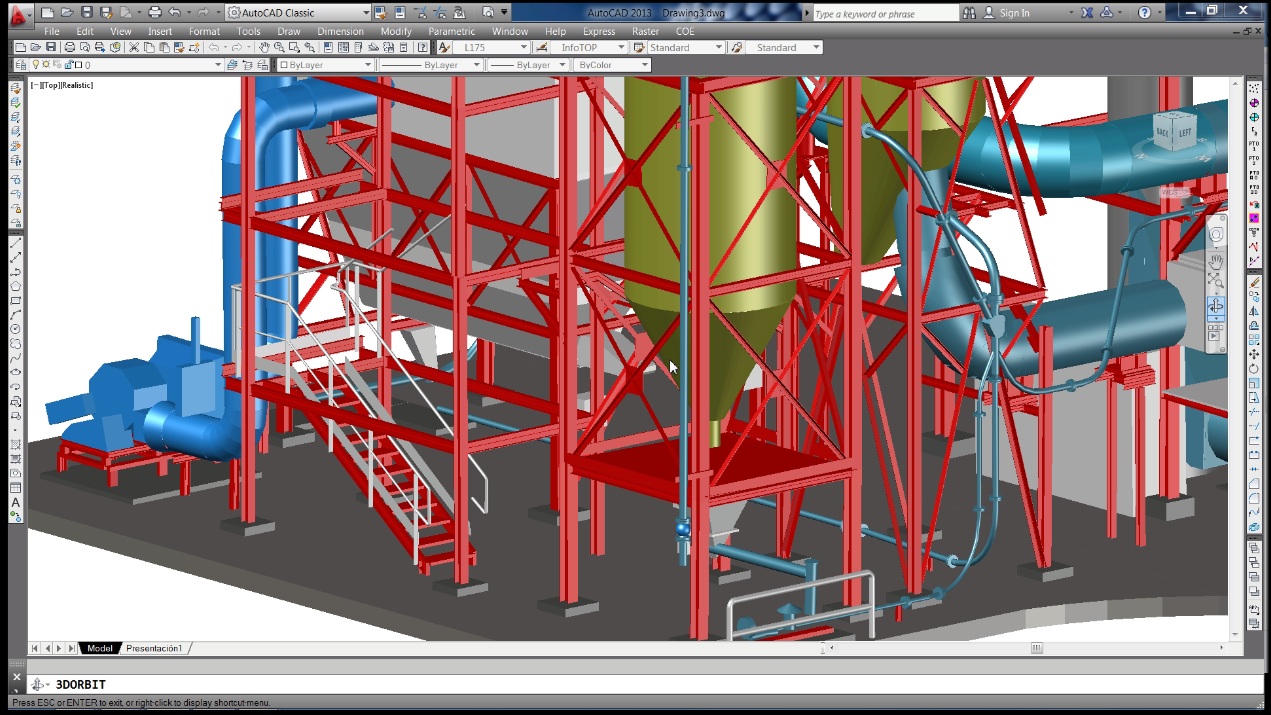Launch the QuickCalc calculator
Image resolution: width=1271 pixels, height=715 pixels.
coord(403,47)
